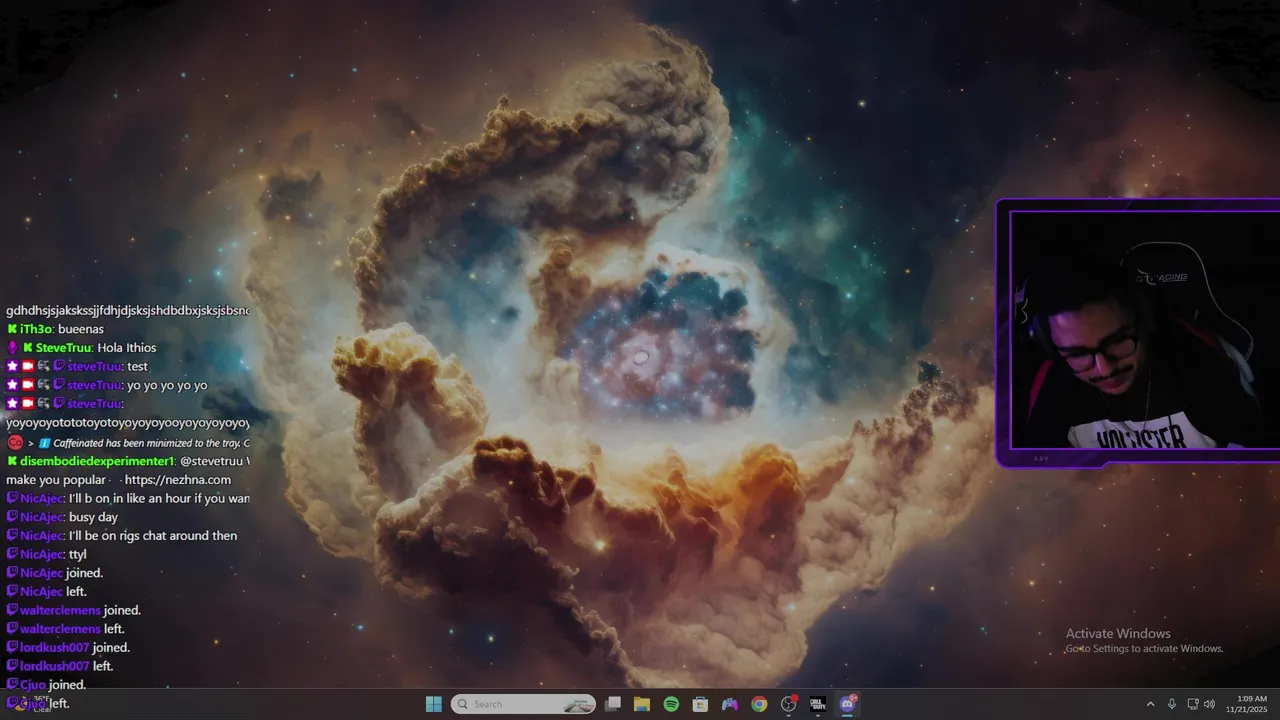Click 'lordkush007 joined.' chat line
Image resolution: width=1280 pixels, height=720 pixels.
click(x=68, y=647)
